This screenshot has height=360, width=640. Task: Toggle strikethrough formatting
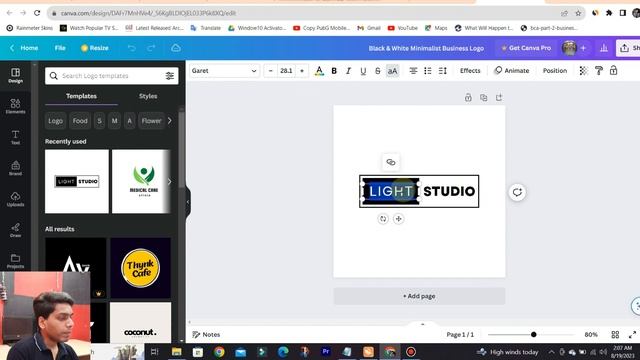[378, 71]
